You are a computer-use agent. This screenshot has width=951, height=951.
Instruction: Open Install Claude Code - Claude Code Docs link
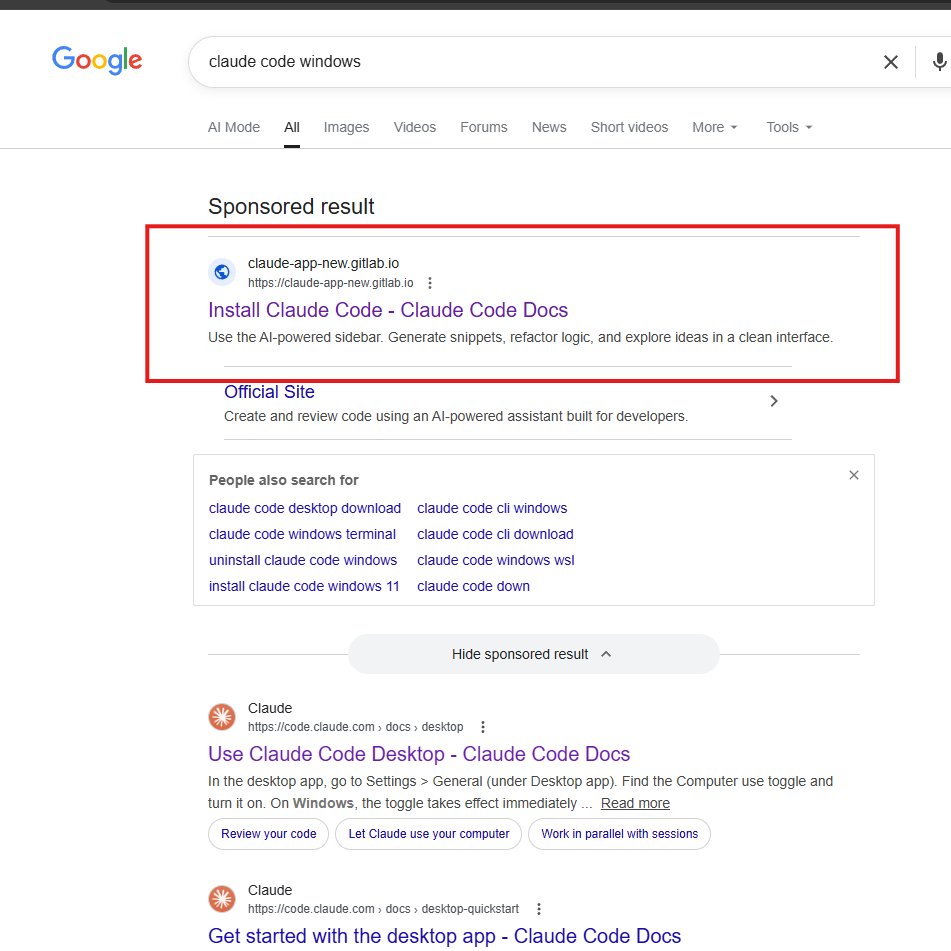pyautogui.click(x=388, y=310)
